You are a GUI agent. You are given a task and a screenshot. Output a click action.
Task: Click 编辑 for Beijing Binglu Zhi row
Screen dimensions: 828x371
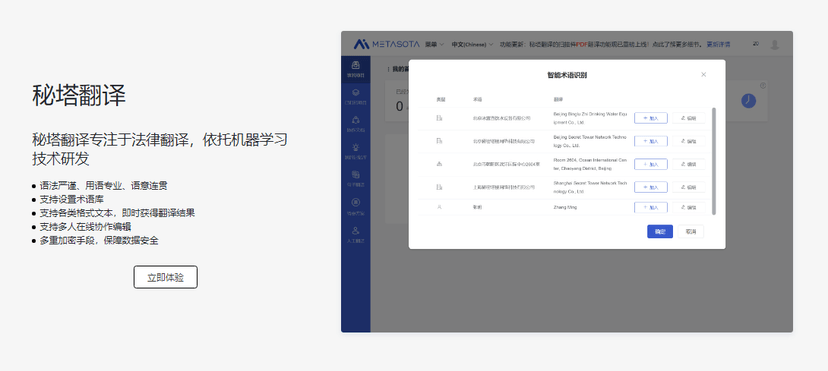click(689, 118)
